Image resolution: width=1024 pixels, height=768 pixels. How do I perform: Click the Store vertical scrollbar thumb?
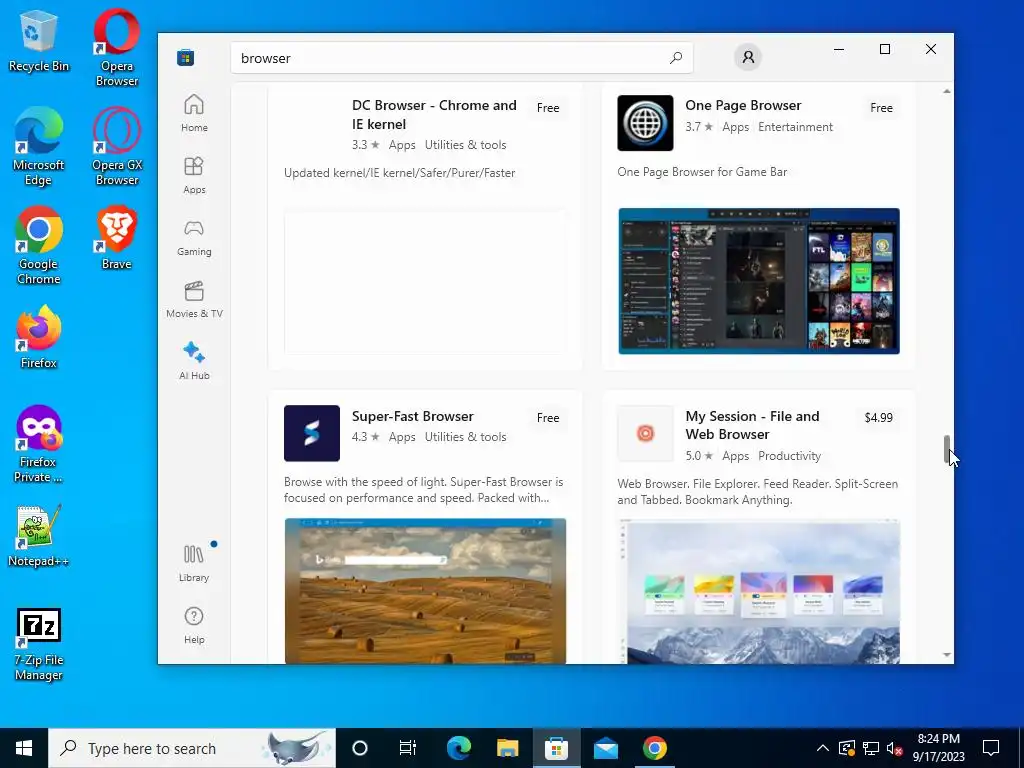tap(946, 450)
